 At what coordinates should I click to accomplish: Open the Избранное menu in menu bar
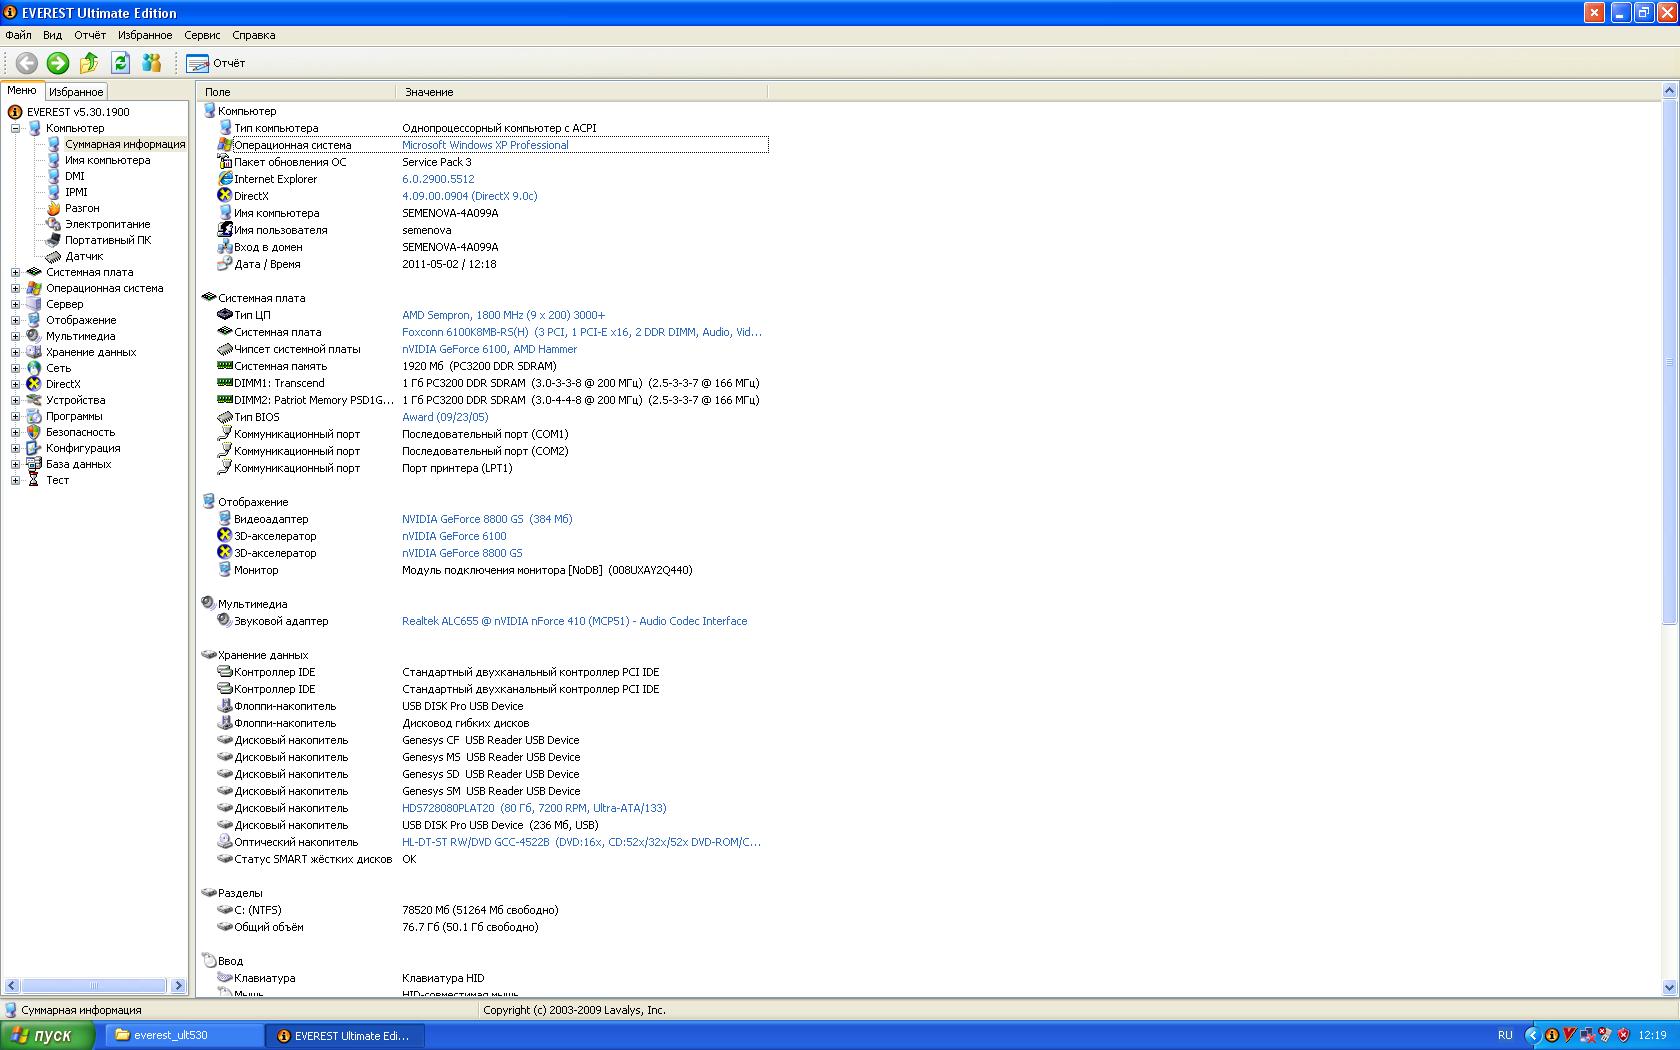coord(145,35)
